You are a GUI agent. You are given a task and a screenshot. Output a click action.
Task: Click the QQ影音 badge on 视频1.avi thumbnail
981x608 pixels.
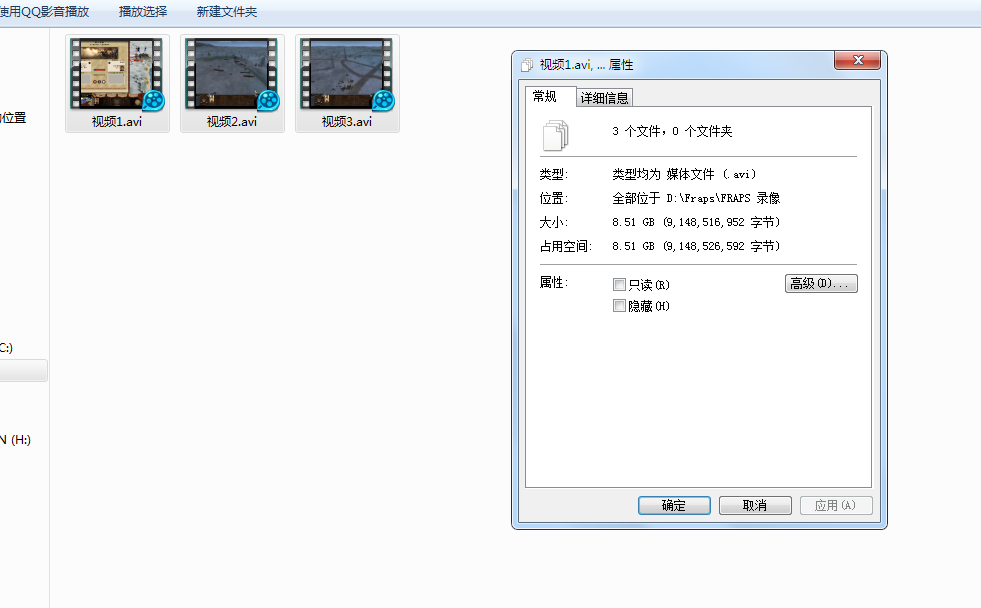pyautogui.click(x=152, y=102)
